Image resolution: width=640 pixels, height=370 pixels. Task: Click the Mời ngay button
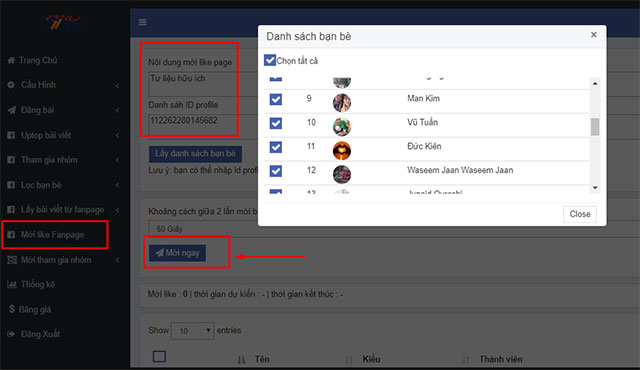(x=177, y=253)
